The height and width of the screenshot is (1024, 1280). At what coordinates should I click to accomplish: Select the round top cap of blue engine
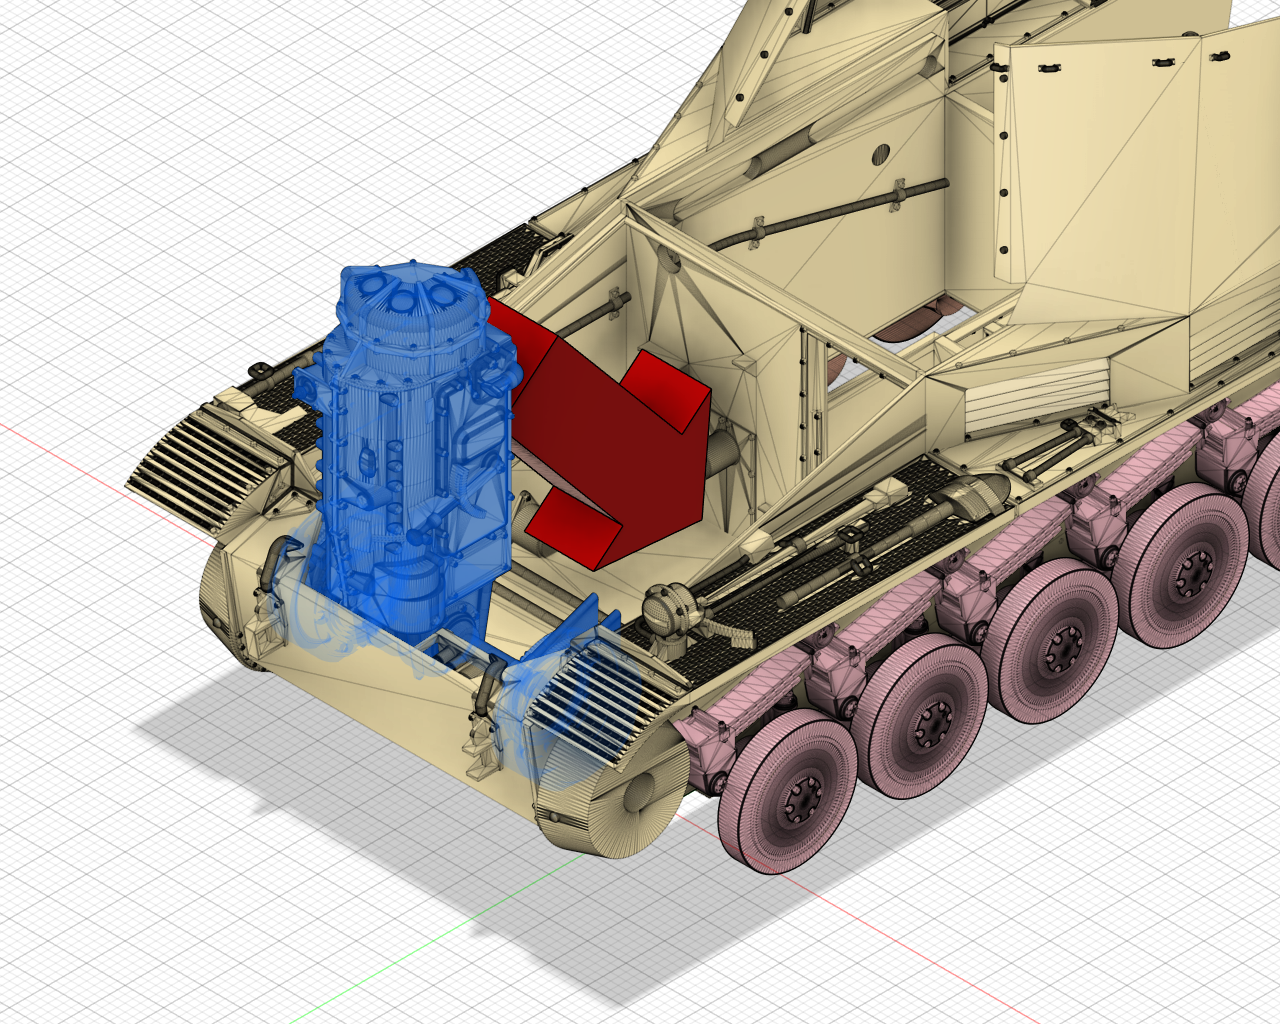click(408, 293)
